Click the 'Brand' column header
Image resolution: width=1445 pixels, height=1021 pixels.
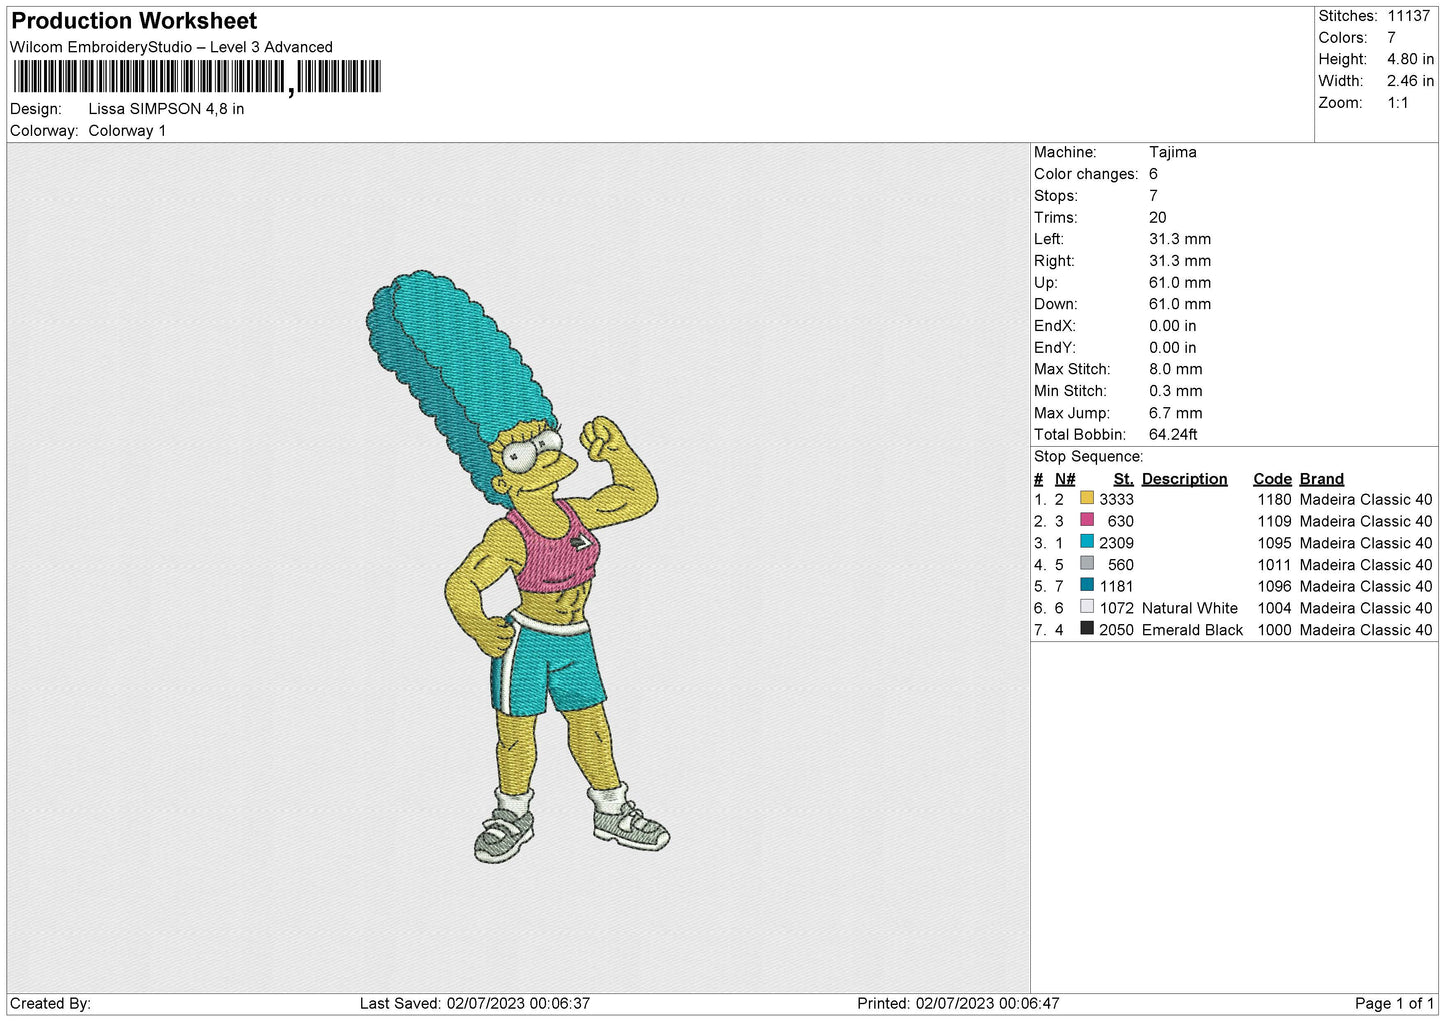(1321, 479)
